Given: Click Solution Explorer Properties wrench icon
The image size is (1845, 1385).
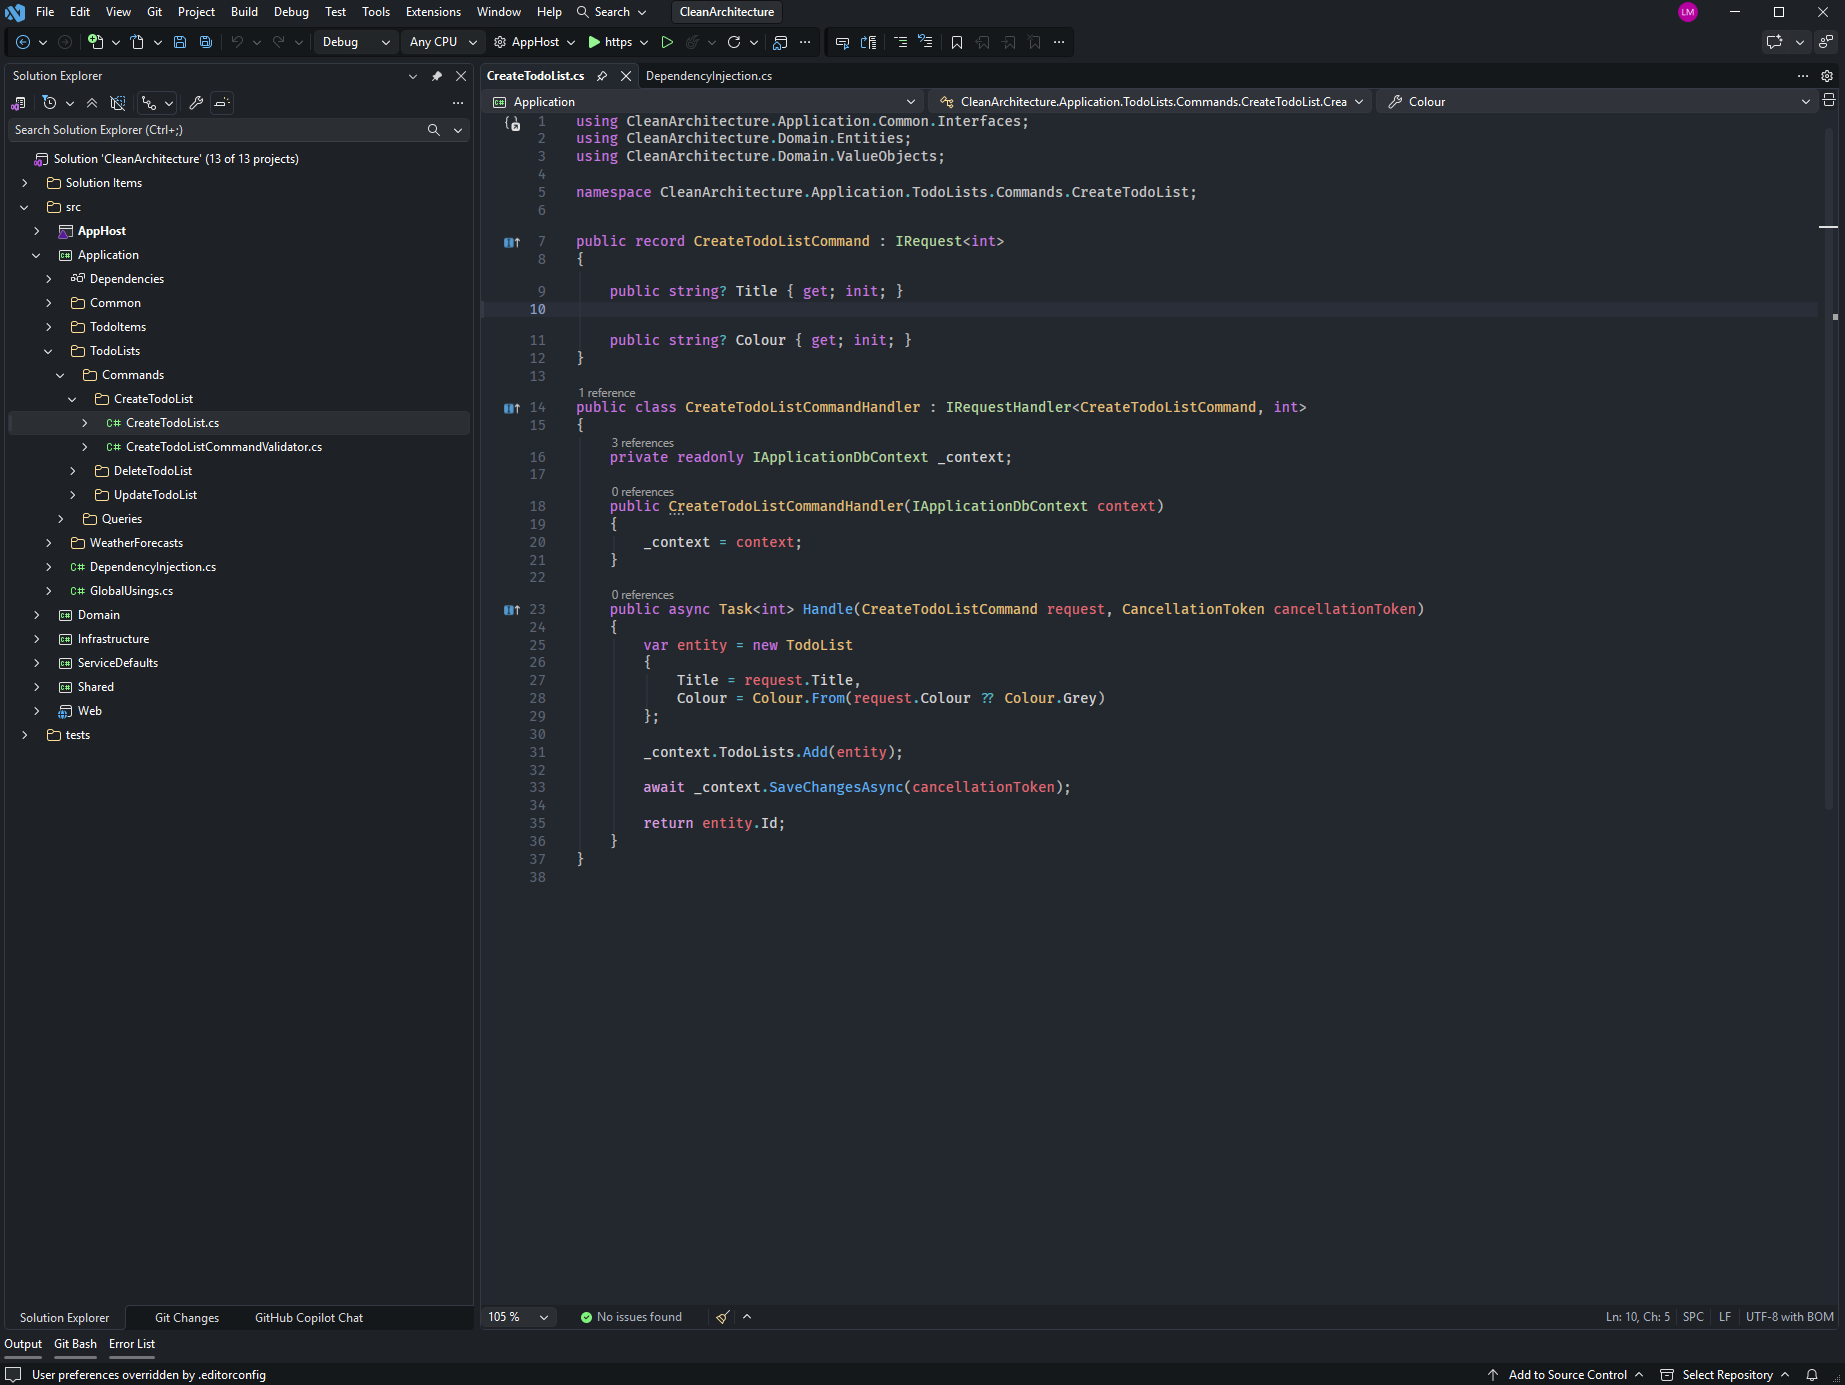Looking at the screenshot, I should (x=196, y=103).
